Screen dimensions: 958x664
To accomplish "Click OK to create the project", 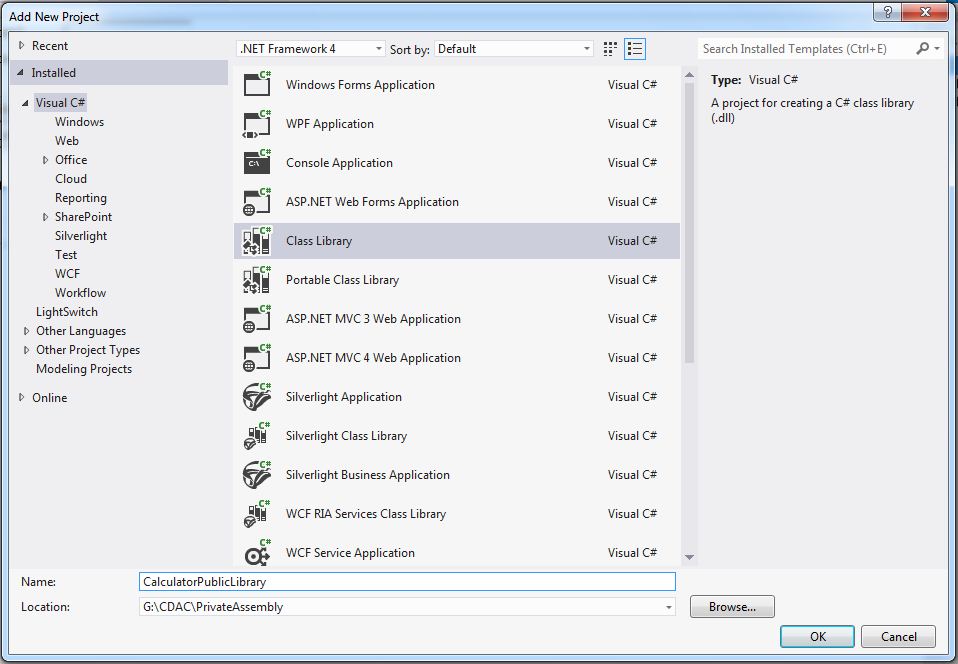I will [817, 637].
